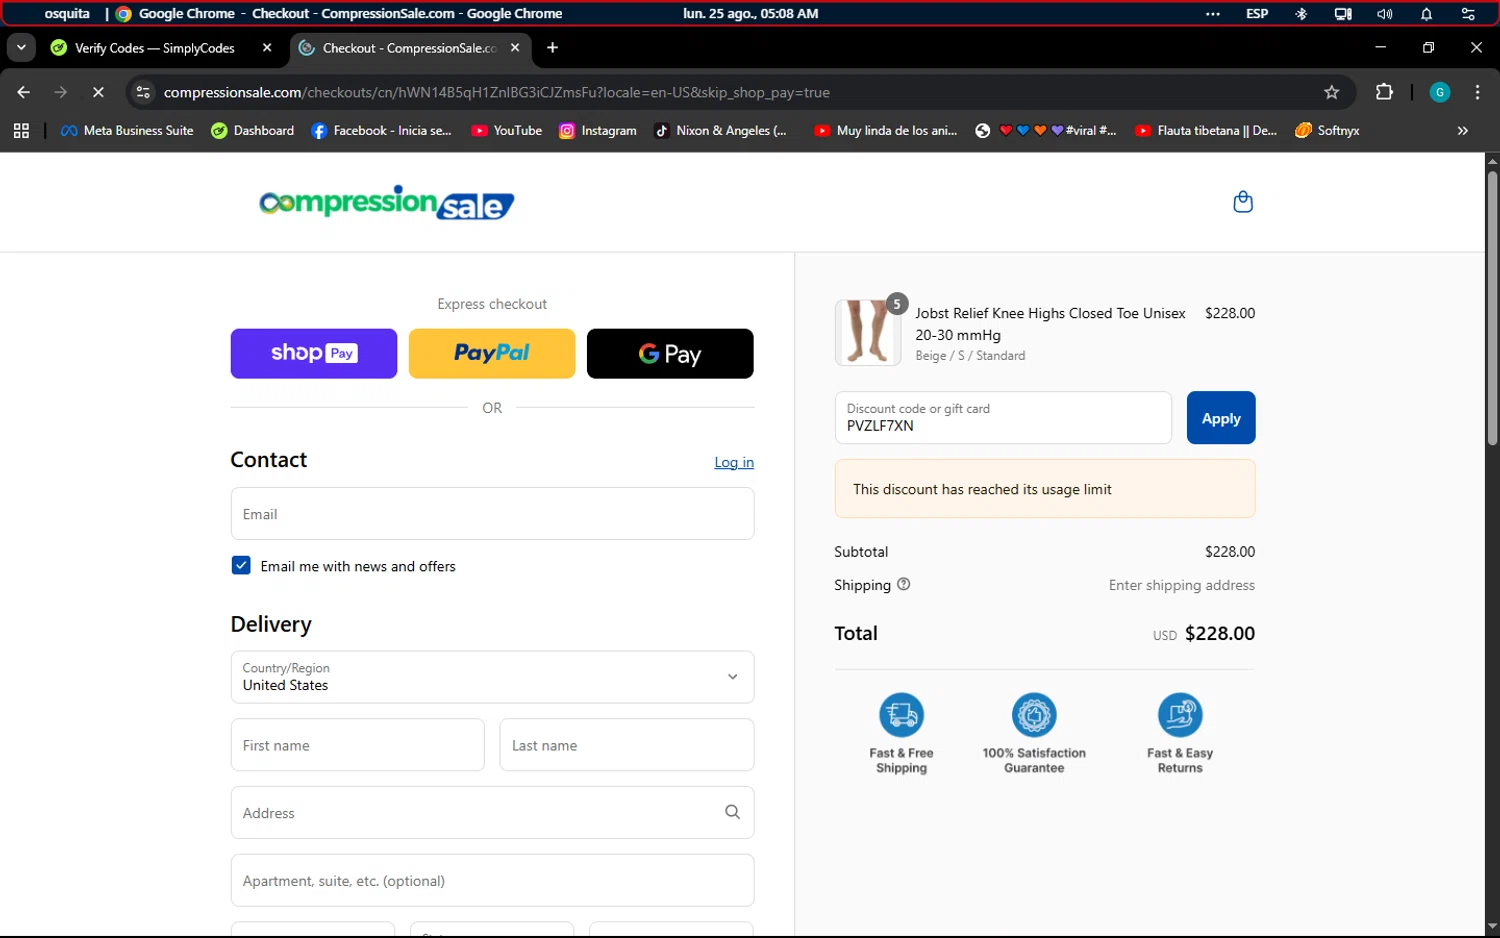Click the Log in link

coord(734,462)
